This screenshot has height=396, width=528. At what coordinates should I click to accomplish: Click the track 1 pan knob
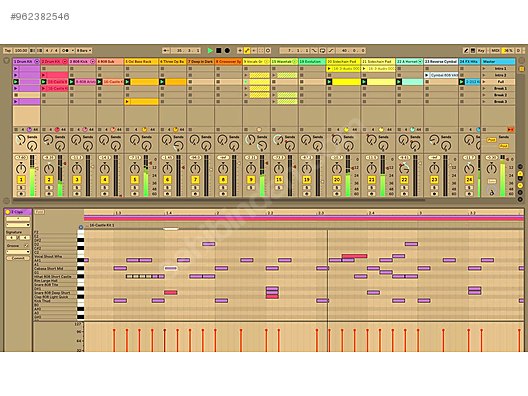pyautogui.click(x=21, y=168)
